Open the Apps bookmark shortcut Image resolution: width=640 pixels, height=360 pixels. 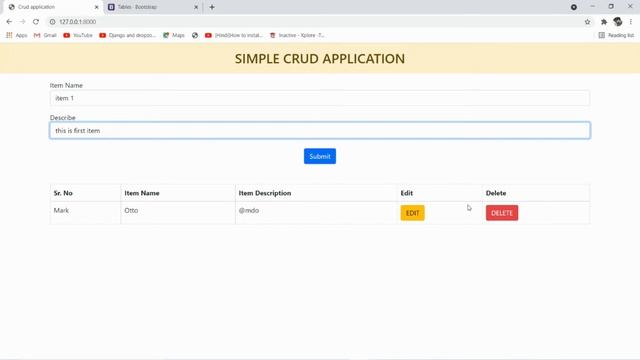17,36
